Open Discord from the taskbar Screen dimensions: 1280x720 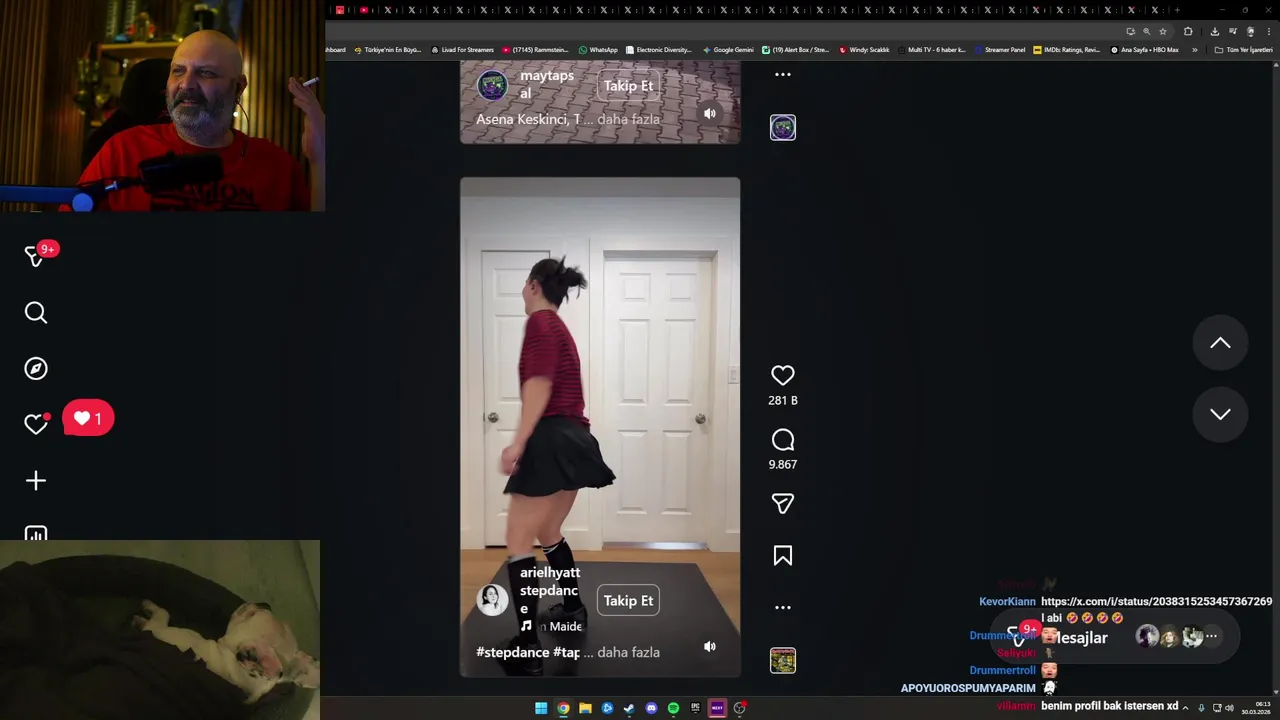pyautogui.click(x=651, y=708)
